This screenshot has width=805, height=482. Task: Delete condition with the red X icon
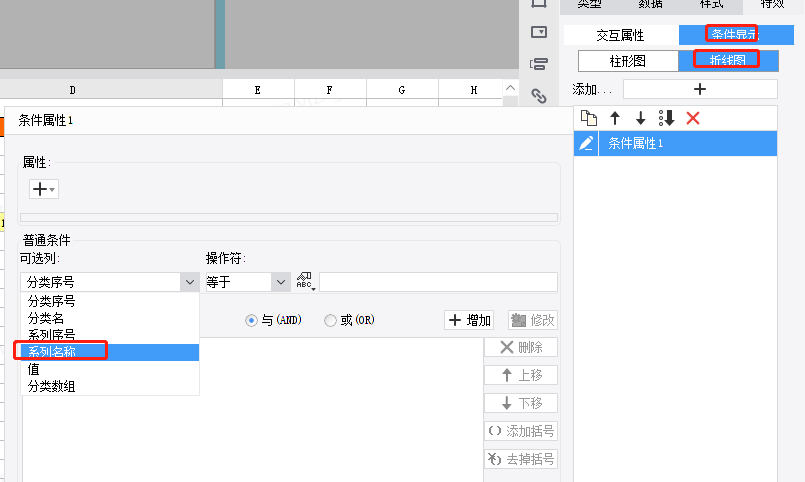(693, 118)
